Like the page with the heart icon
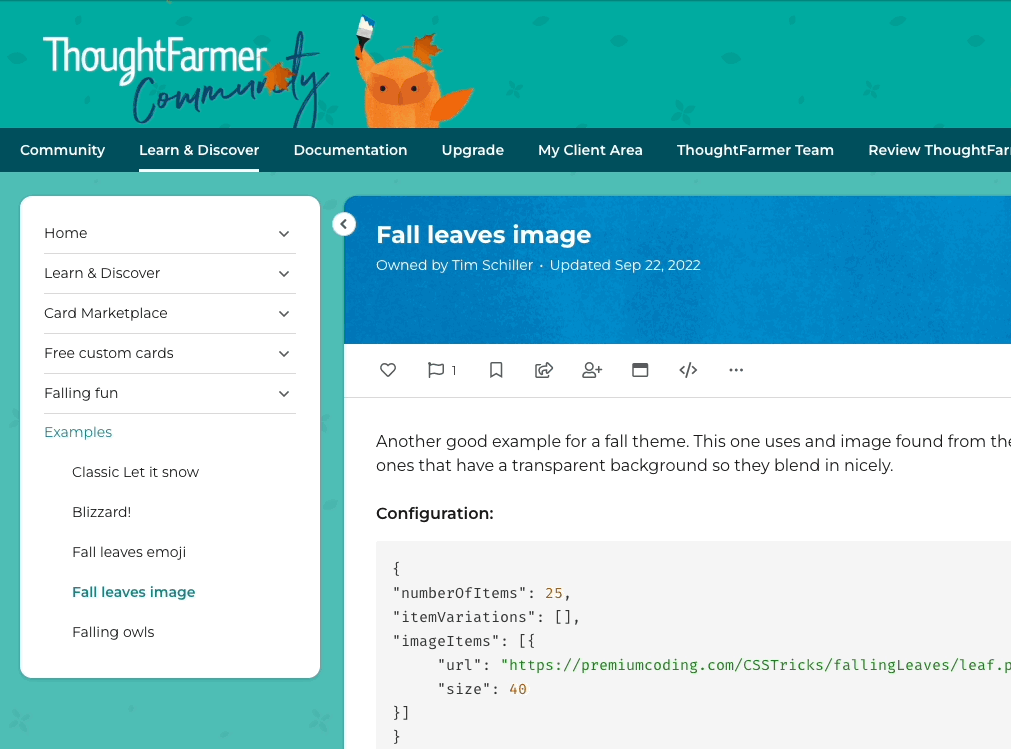The height and width of the screenshot is (749, 1011). [388, 370]
